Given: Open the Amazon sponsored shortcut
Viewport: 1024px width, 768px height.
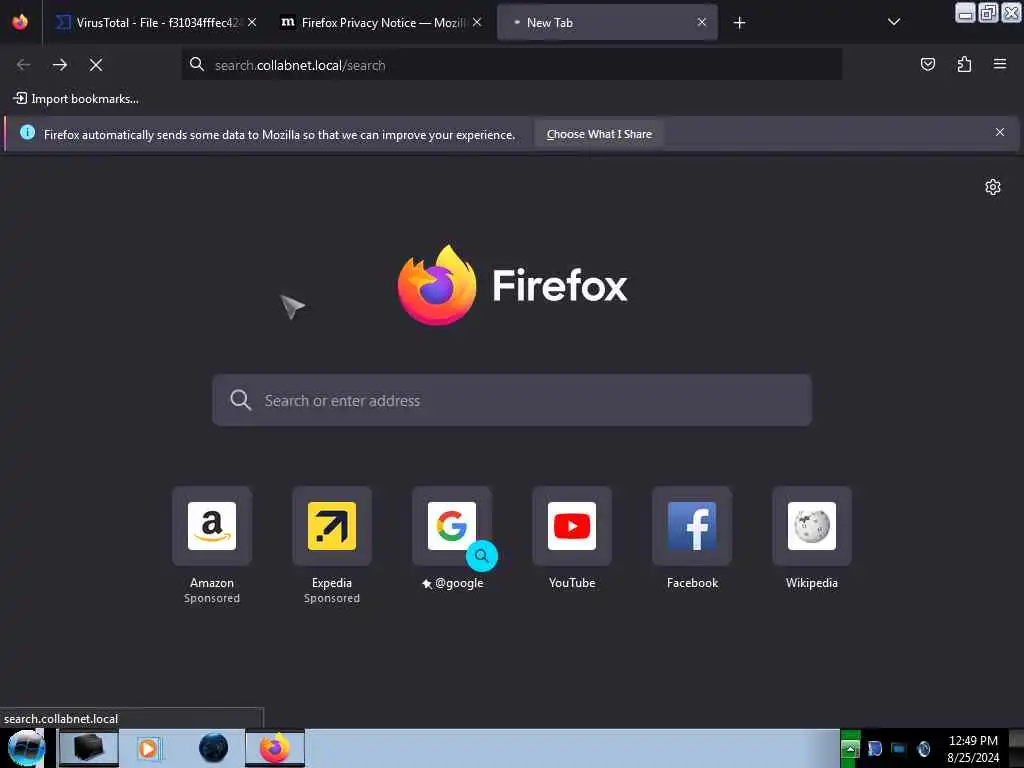Looking at the screenshot, I should pyautogui.click(x=212, y=526).
